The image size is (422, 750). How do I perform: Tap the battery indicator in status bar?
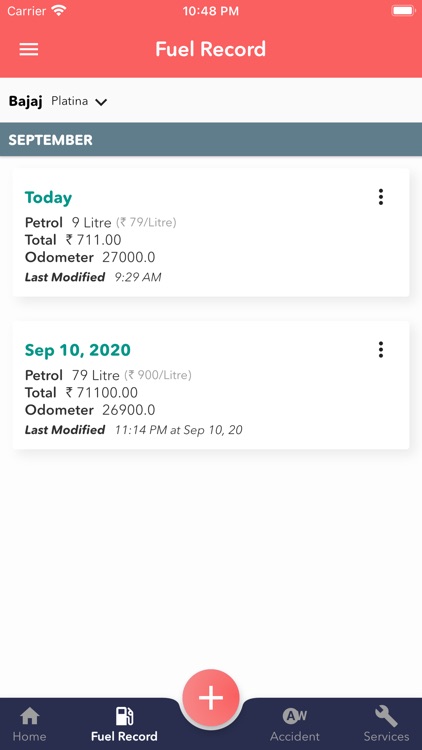tap(403, 11)
